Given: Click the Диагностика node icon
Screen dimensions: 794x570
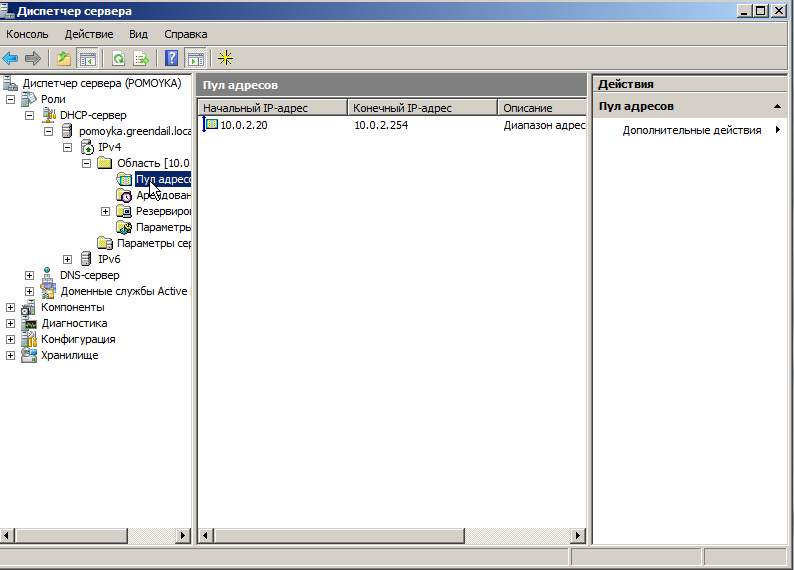Looking at the screenshot, I should (x=29, y=323).
